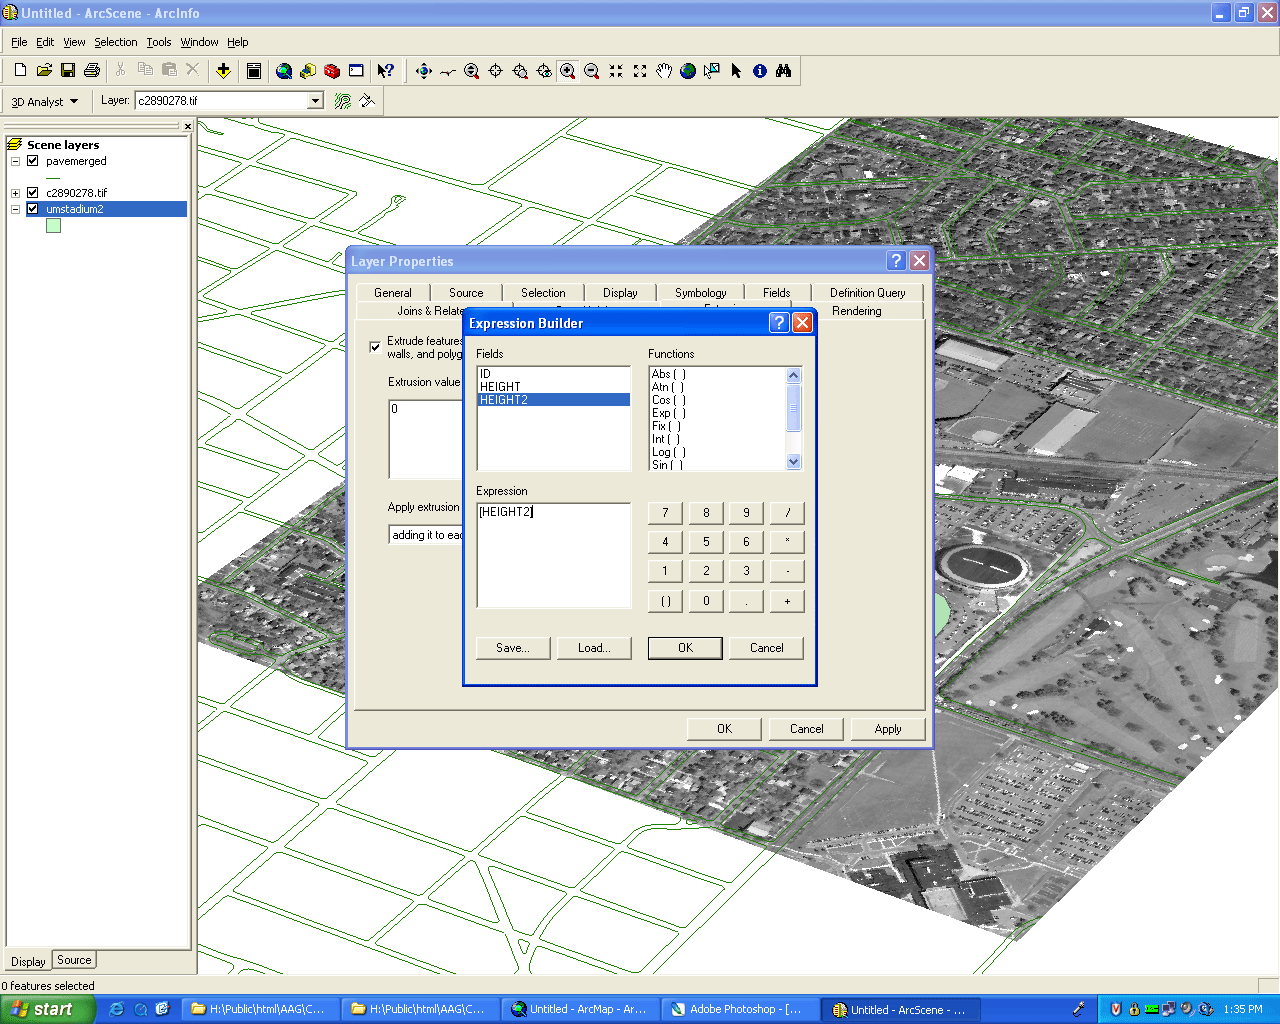This screenshot has height=1024, width=1280.
Task: Select the Pan hand tool
Action: pos(664,71)
